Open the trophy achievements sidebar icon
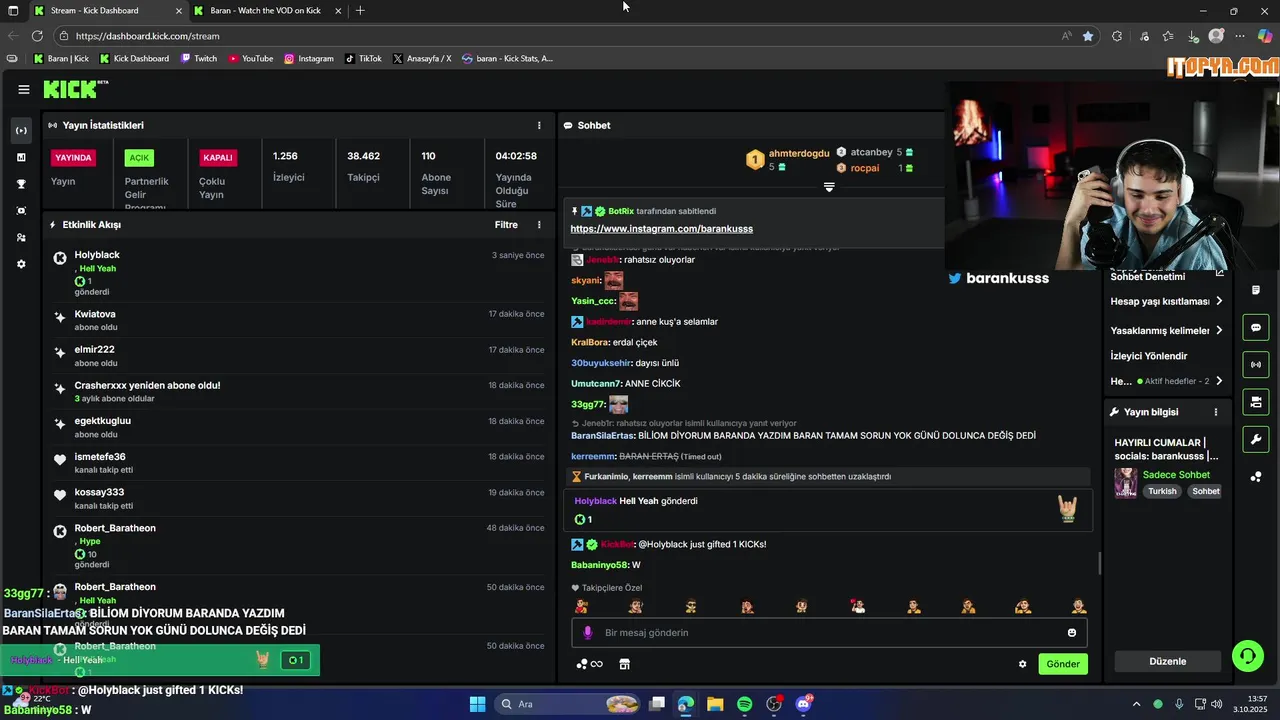This screenshot has height=720, width=1280. (x=21, y=184)
